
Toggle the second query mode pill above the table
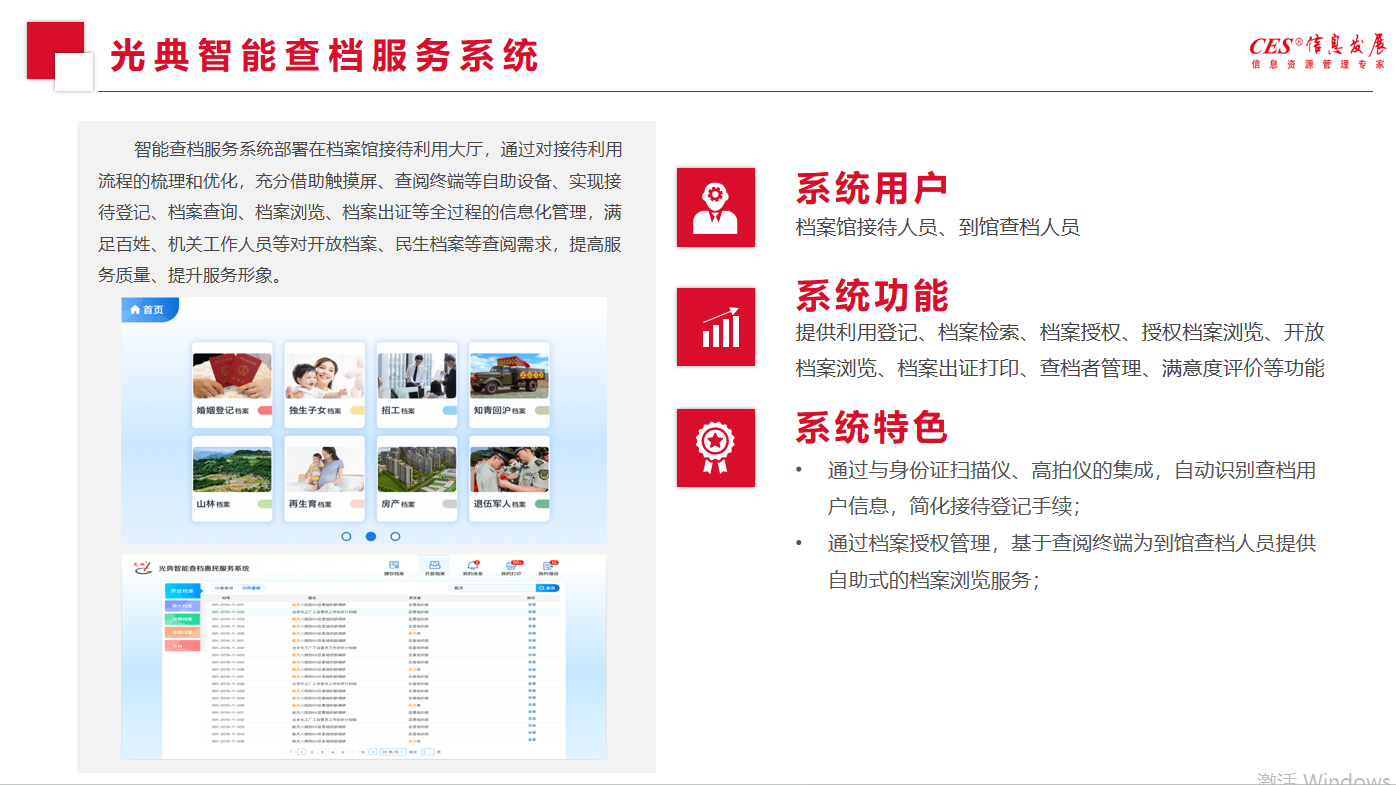click(250, 588)
